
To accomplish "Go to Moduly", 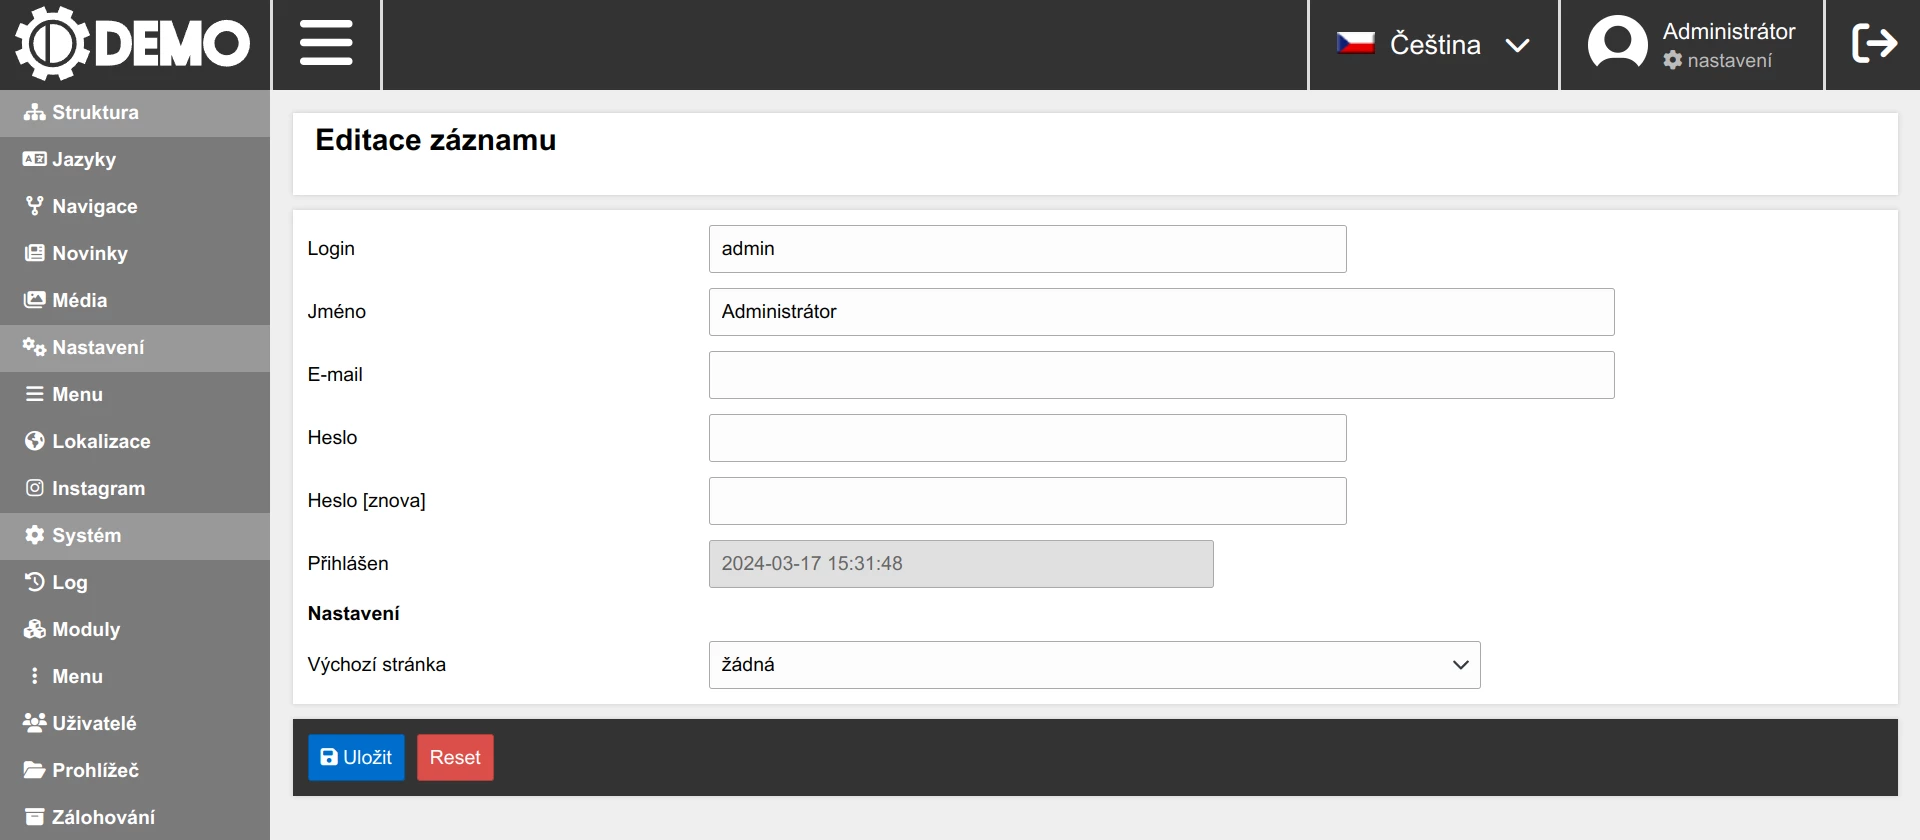I will [x=135, y=630].
